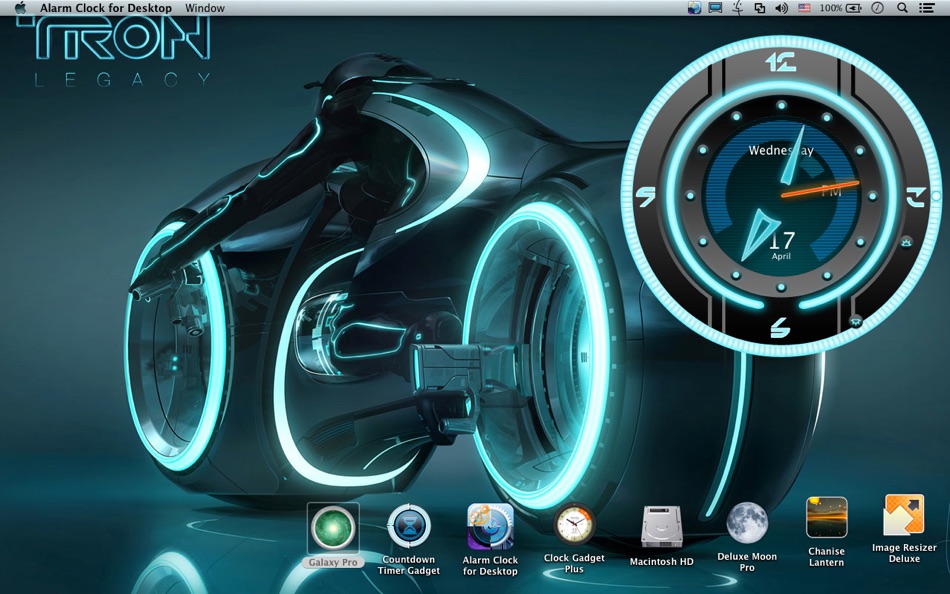950x594 pixels.
Task: Expand the US flag input source menu
Action: click(x=804, y=8)
